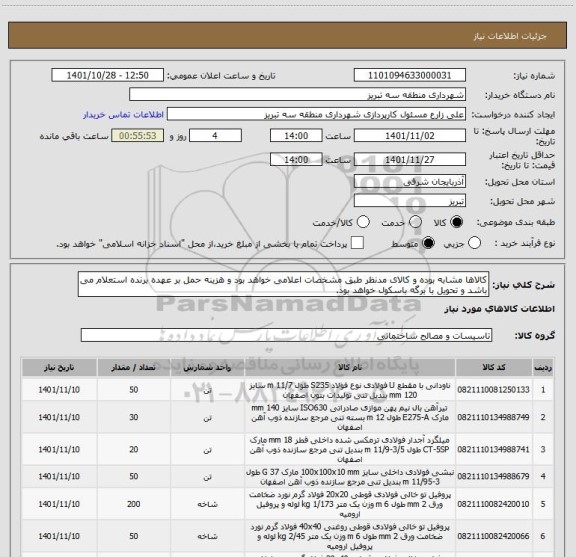Screen dimensions: 576x557
Task: Click the شماره نیاز number field
Action: pos(410,75)
